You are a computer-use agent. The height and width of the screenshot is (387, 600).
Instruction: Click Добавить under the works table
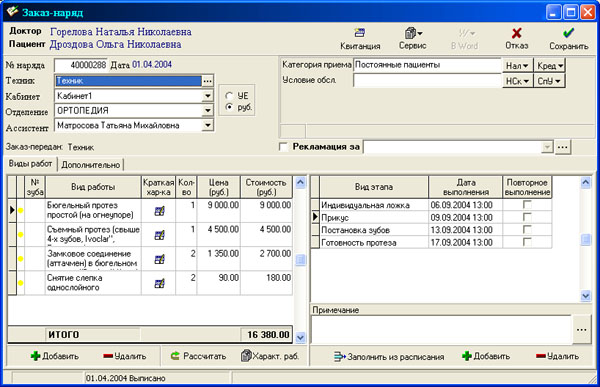tap(55, 356)
